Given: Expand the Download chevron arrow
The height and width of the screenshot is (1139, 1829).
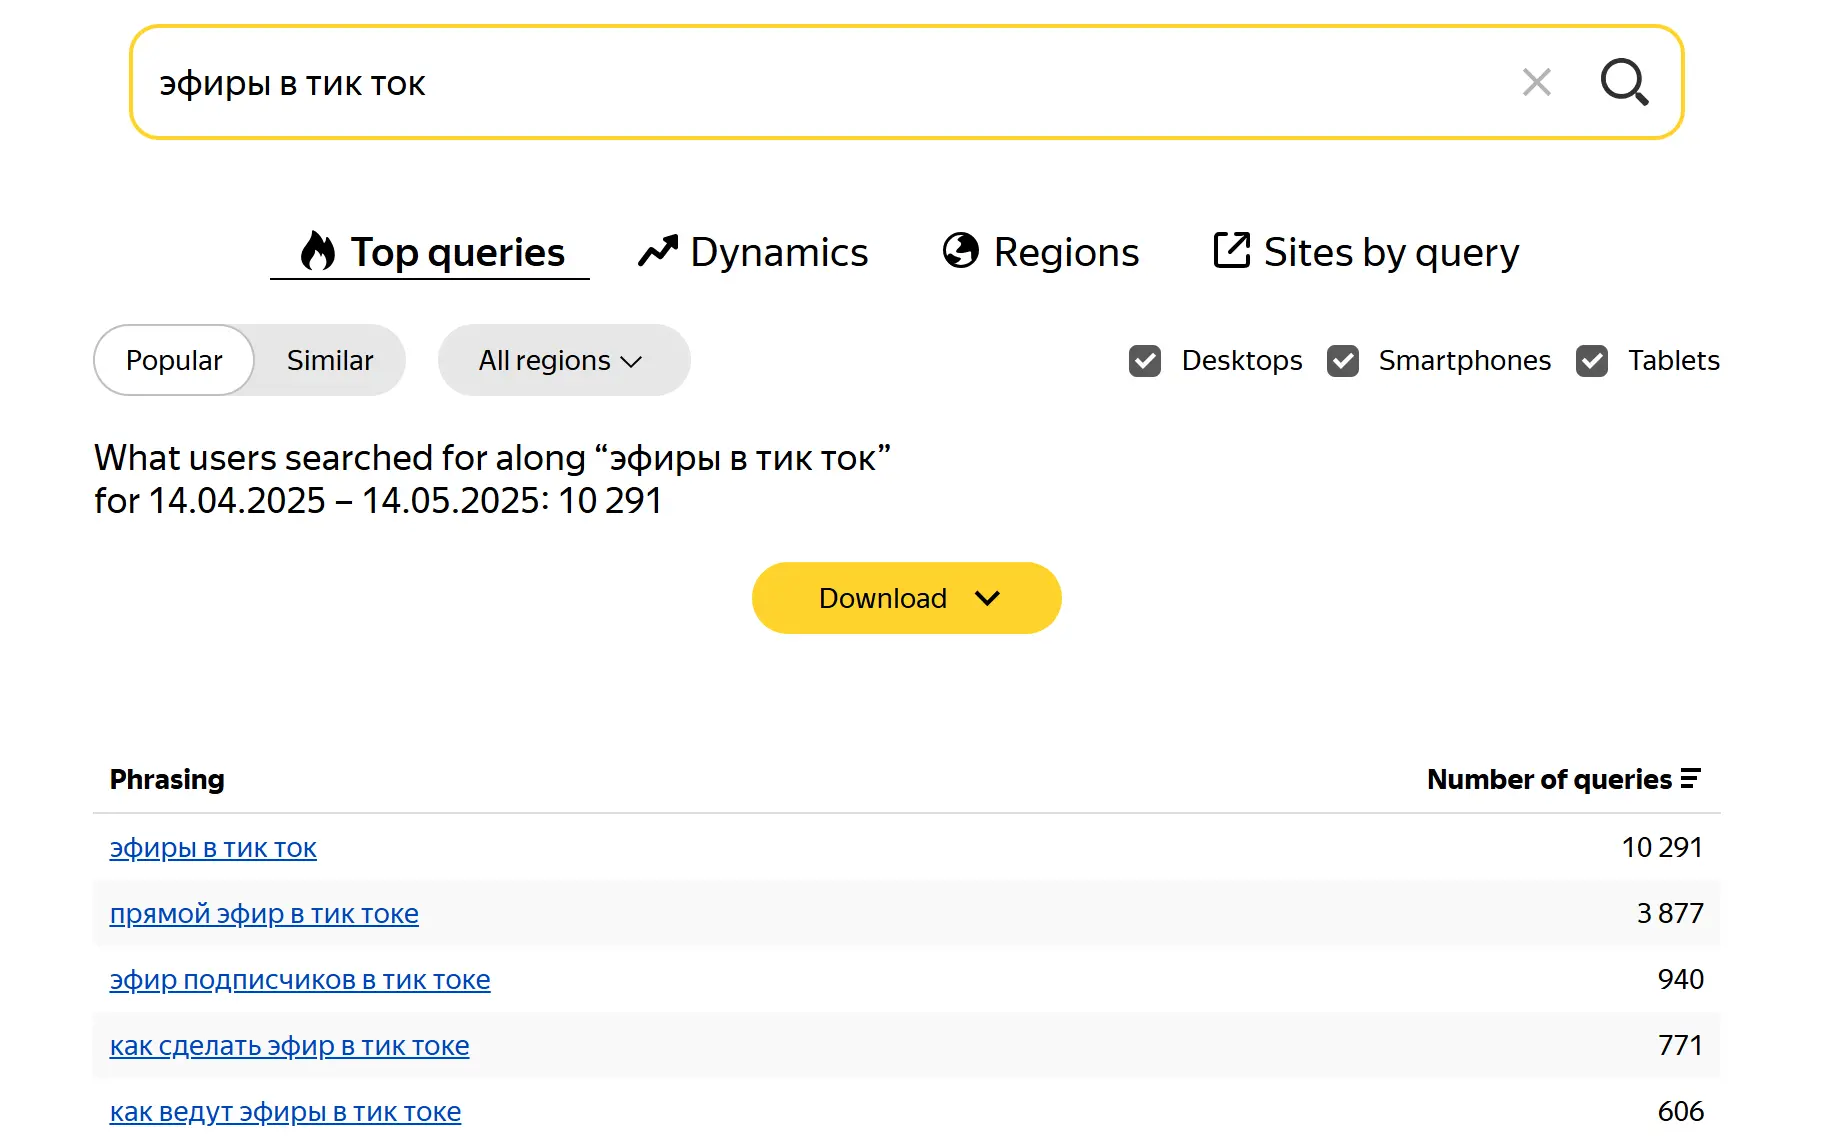Looking at the screenshot, I should 987,598.
